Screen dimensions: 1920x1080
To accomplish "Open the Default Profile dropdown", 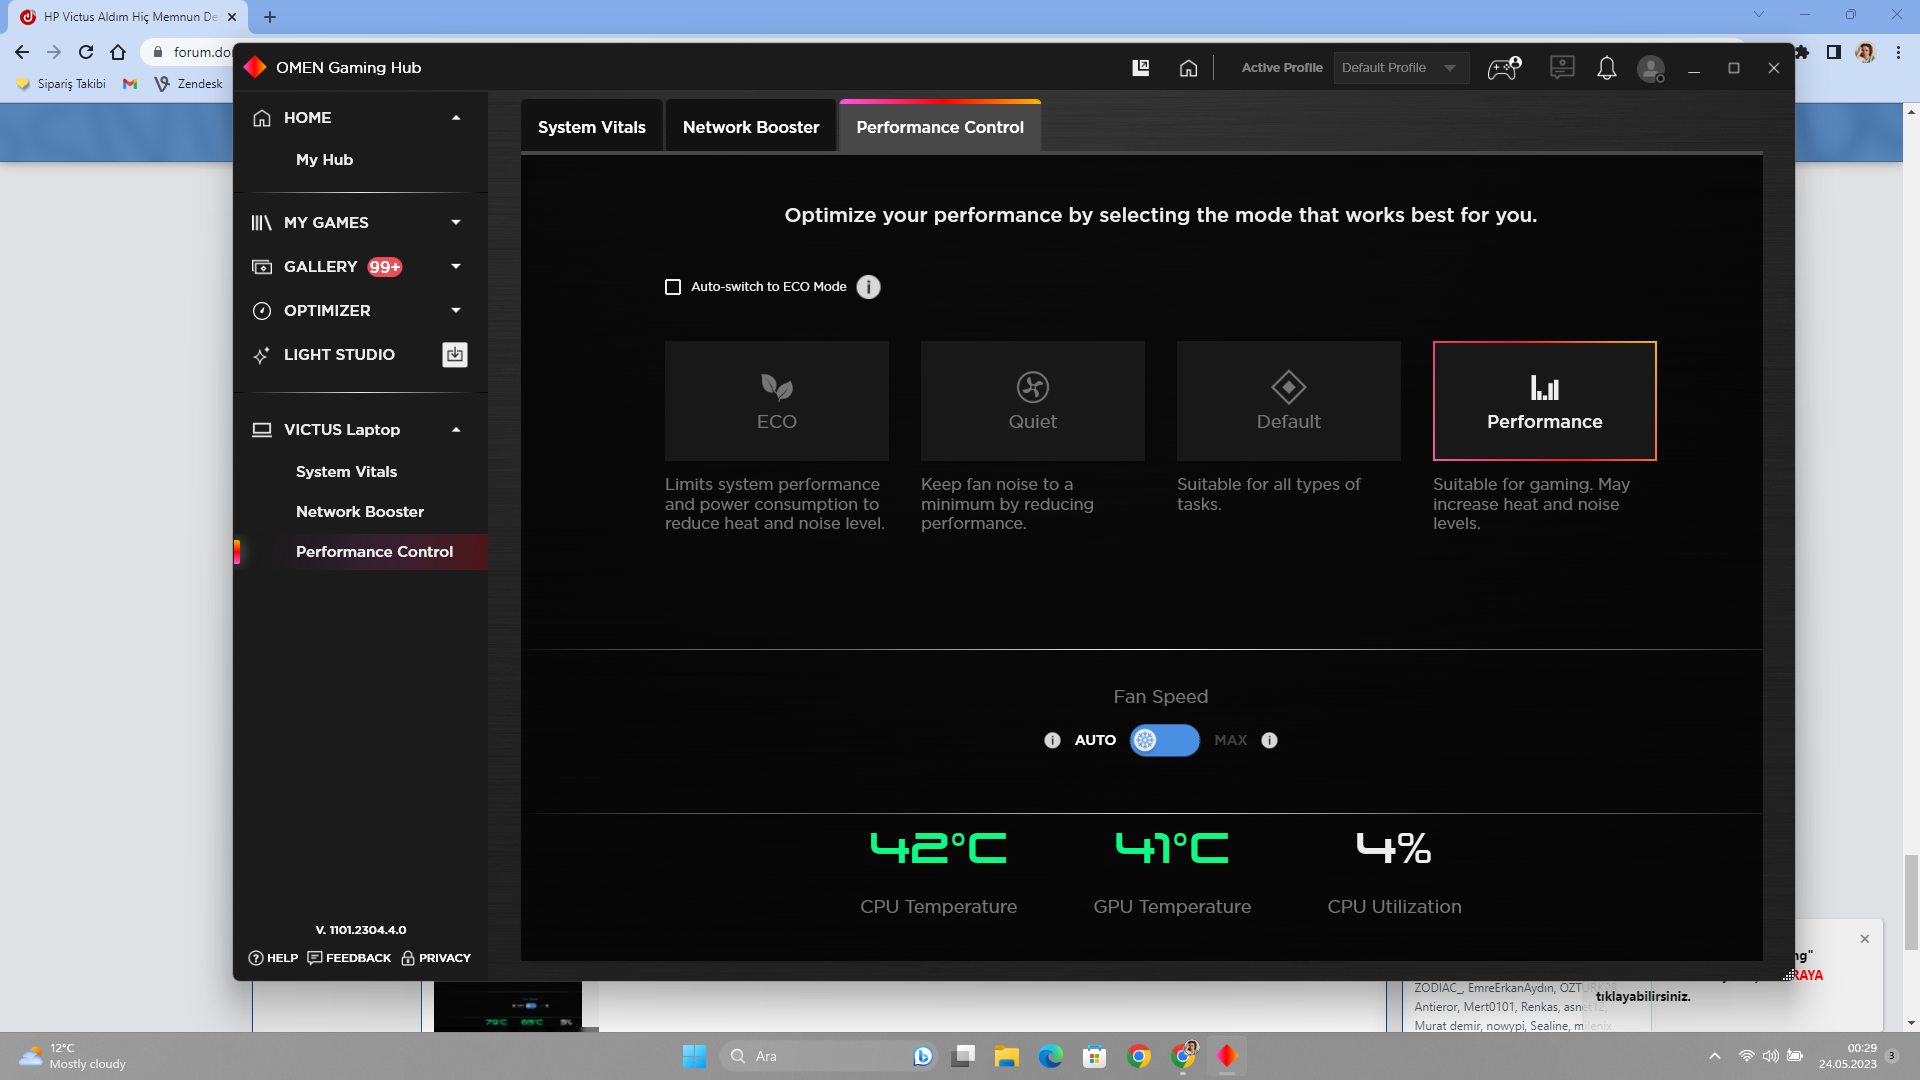I will (1399, 68).
